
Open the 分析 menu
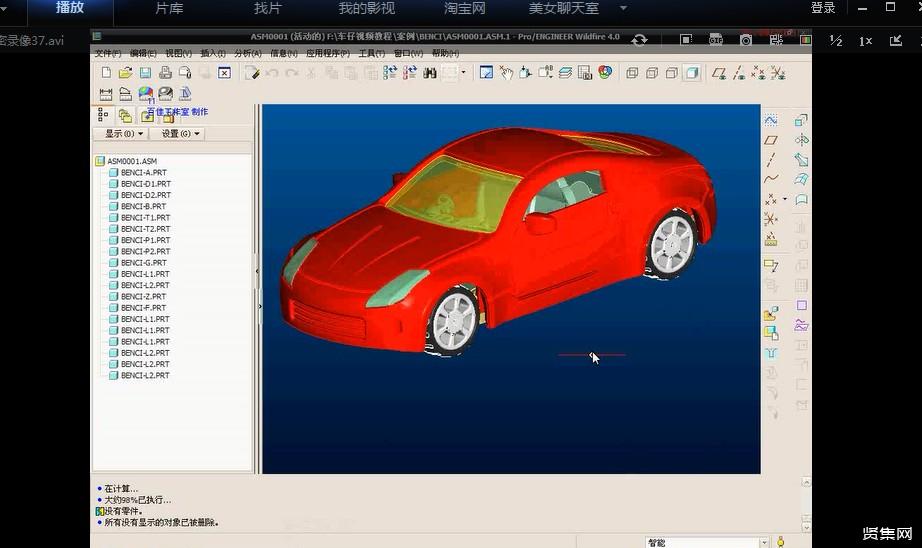coord(246,53)
